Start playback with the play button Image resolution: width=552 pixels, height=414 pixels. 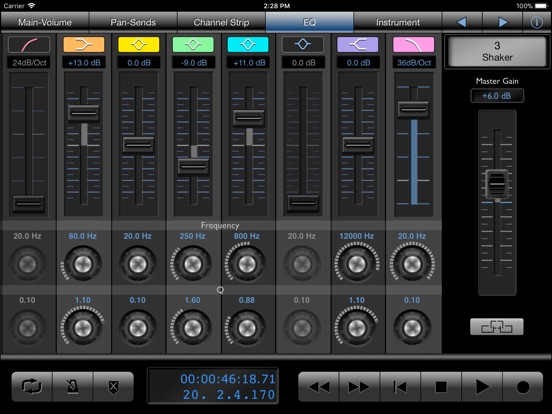(x=482, y=387)
